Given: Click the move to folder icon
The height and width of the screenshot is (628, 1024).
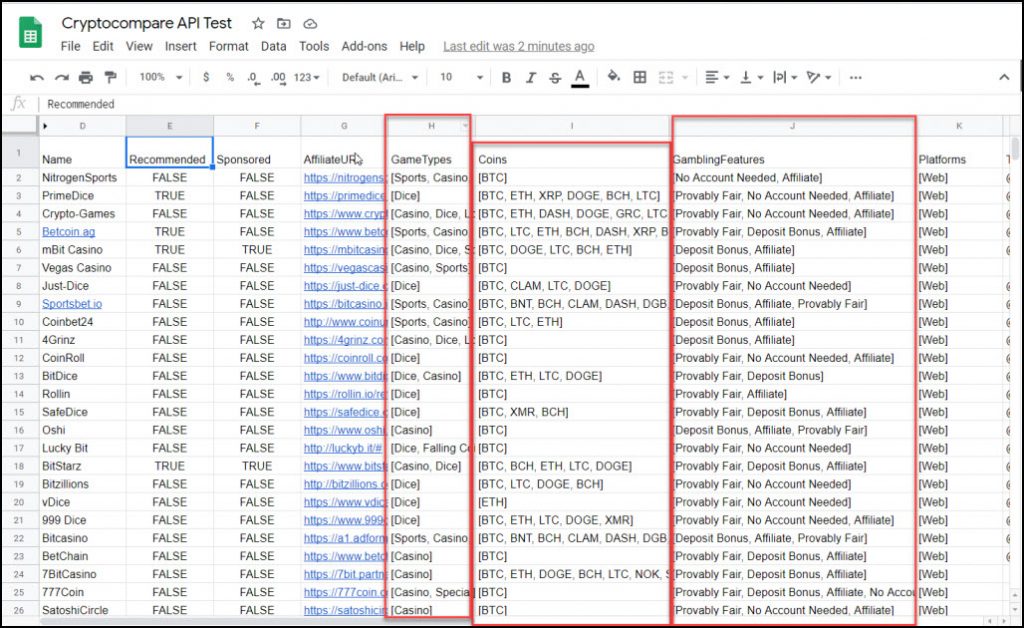Looking at the screenshot, I should [283, 24].
